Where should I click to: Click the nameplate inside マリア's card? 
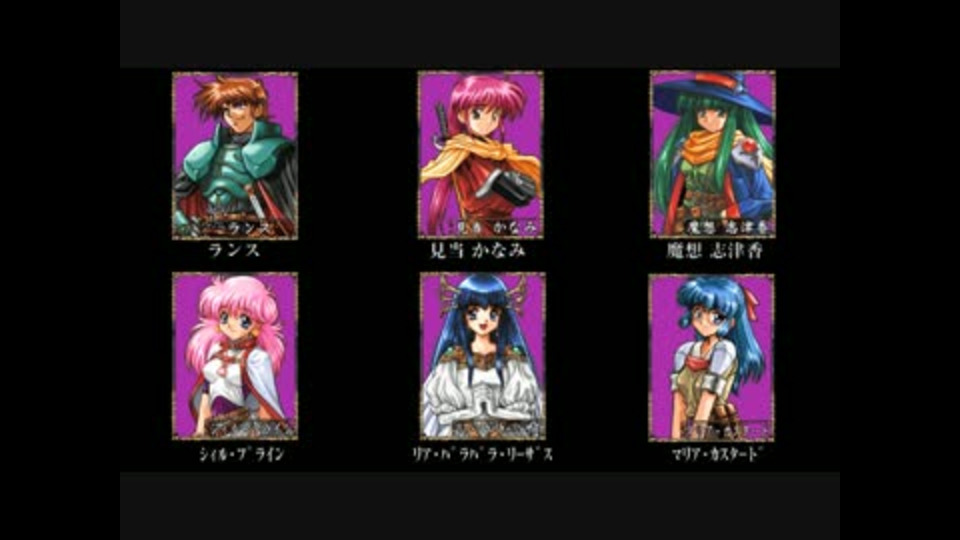[x=729, y=429]
